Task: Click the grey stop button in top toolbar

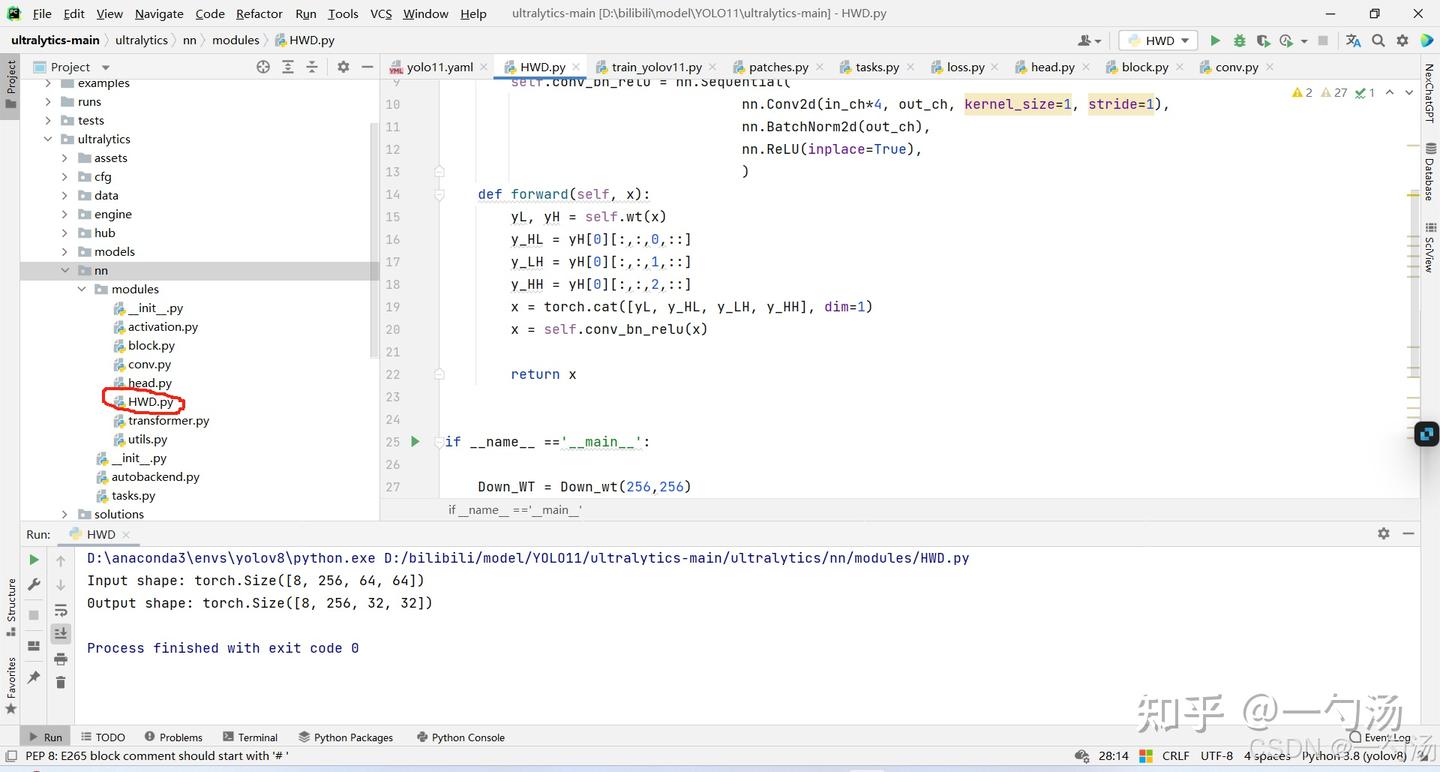Action: (x=1323, y=40)
